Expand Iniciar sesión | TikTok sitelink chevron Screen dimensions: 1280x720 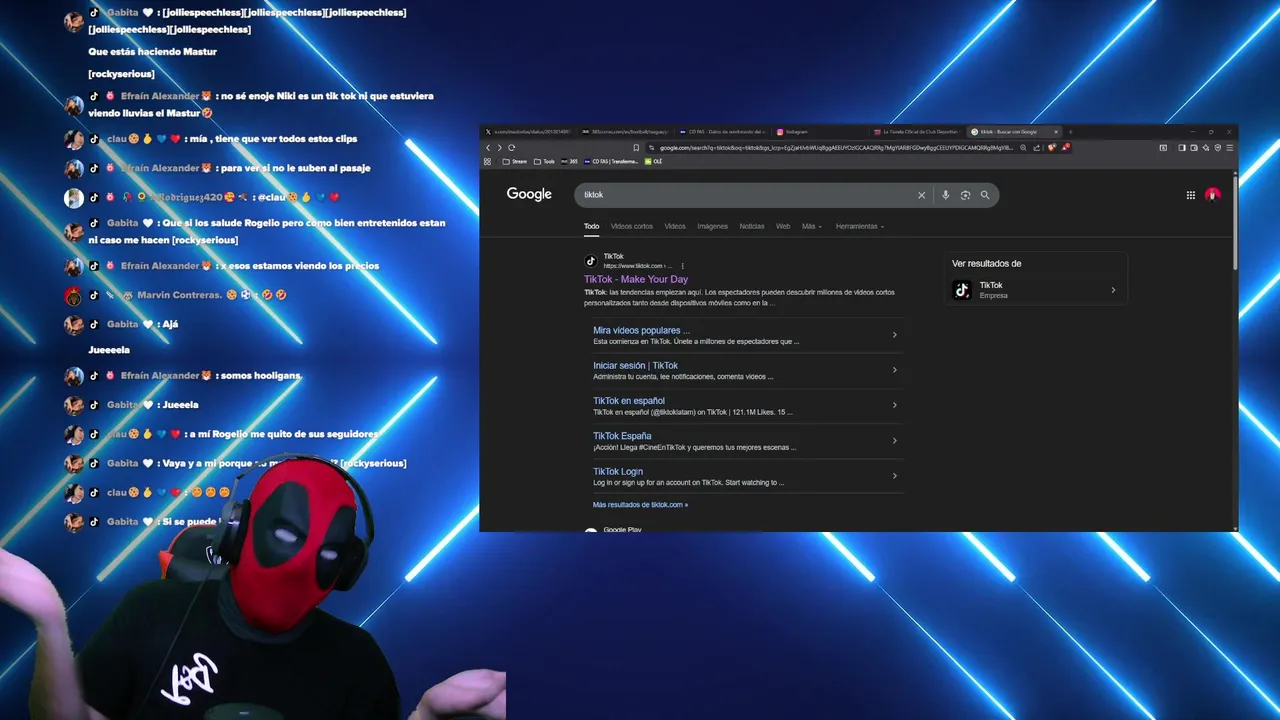(894, 370)
